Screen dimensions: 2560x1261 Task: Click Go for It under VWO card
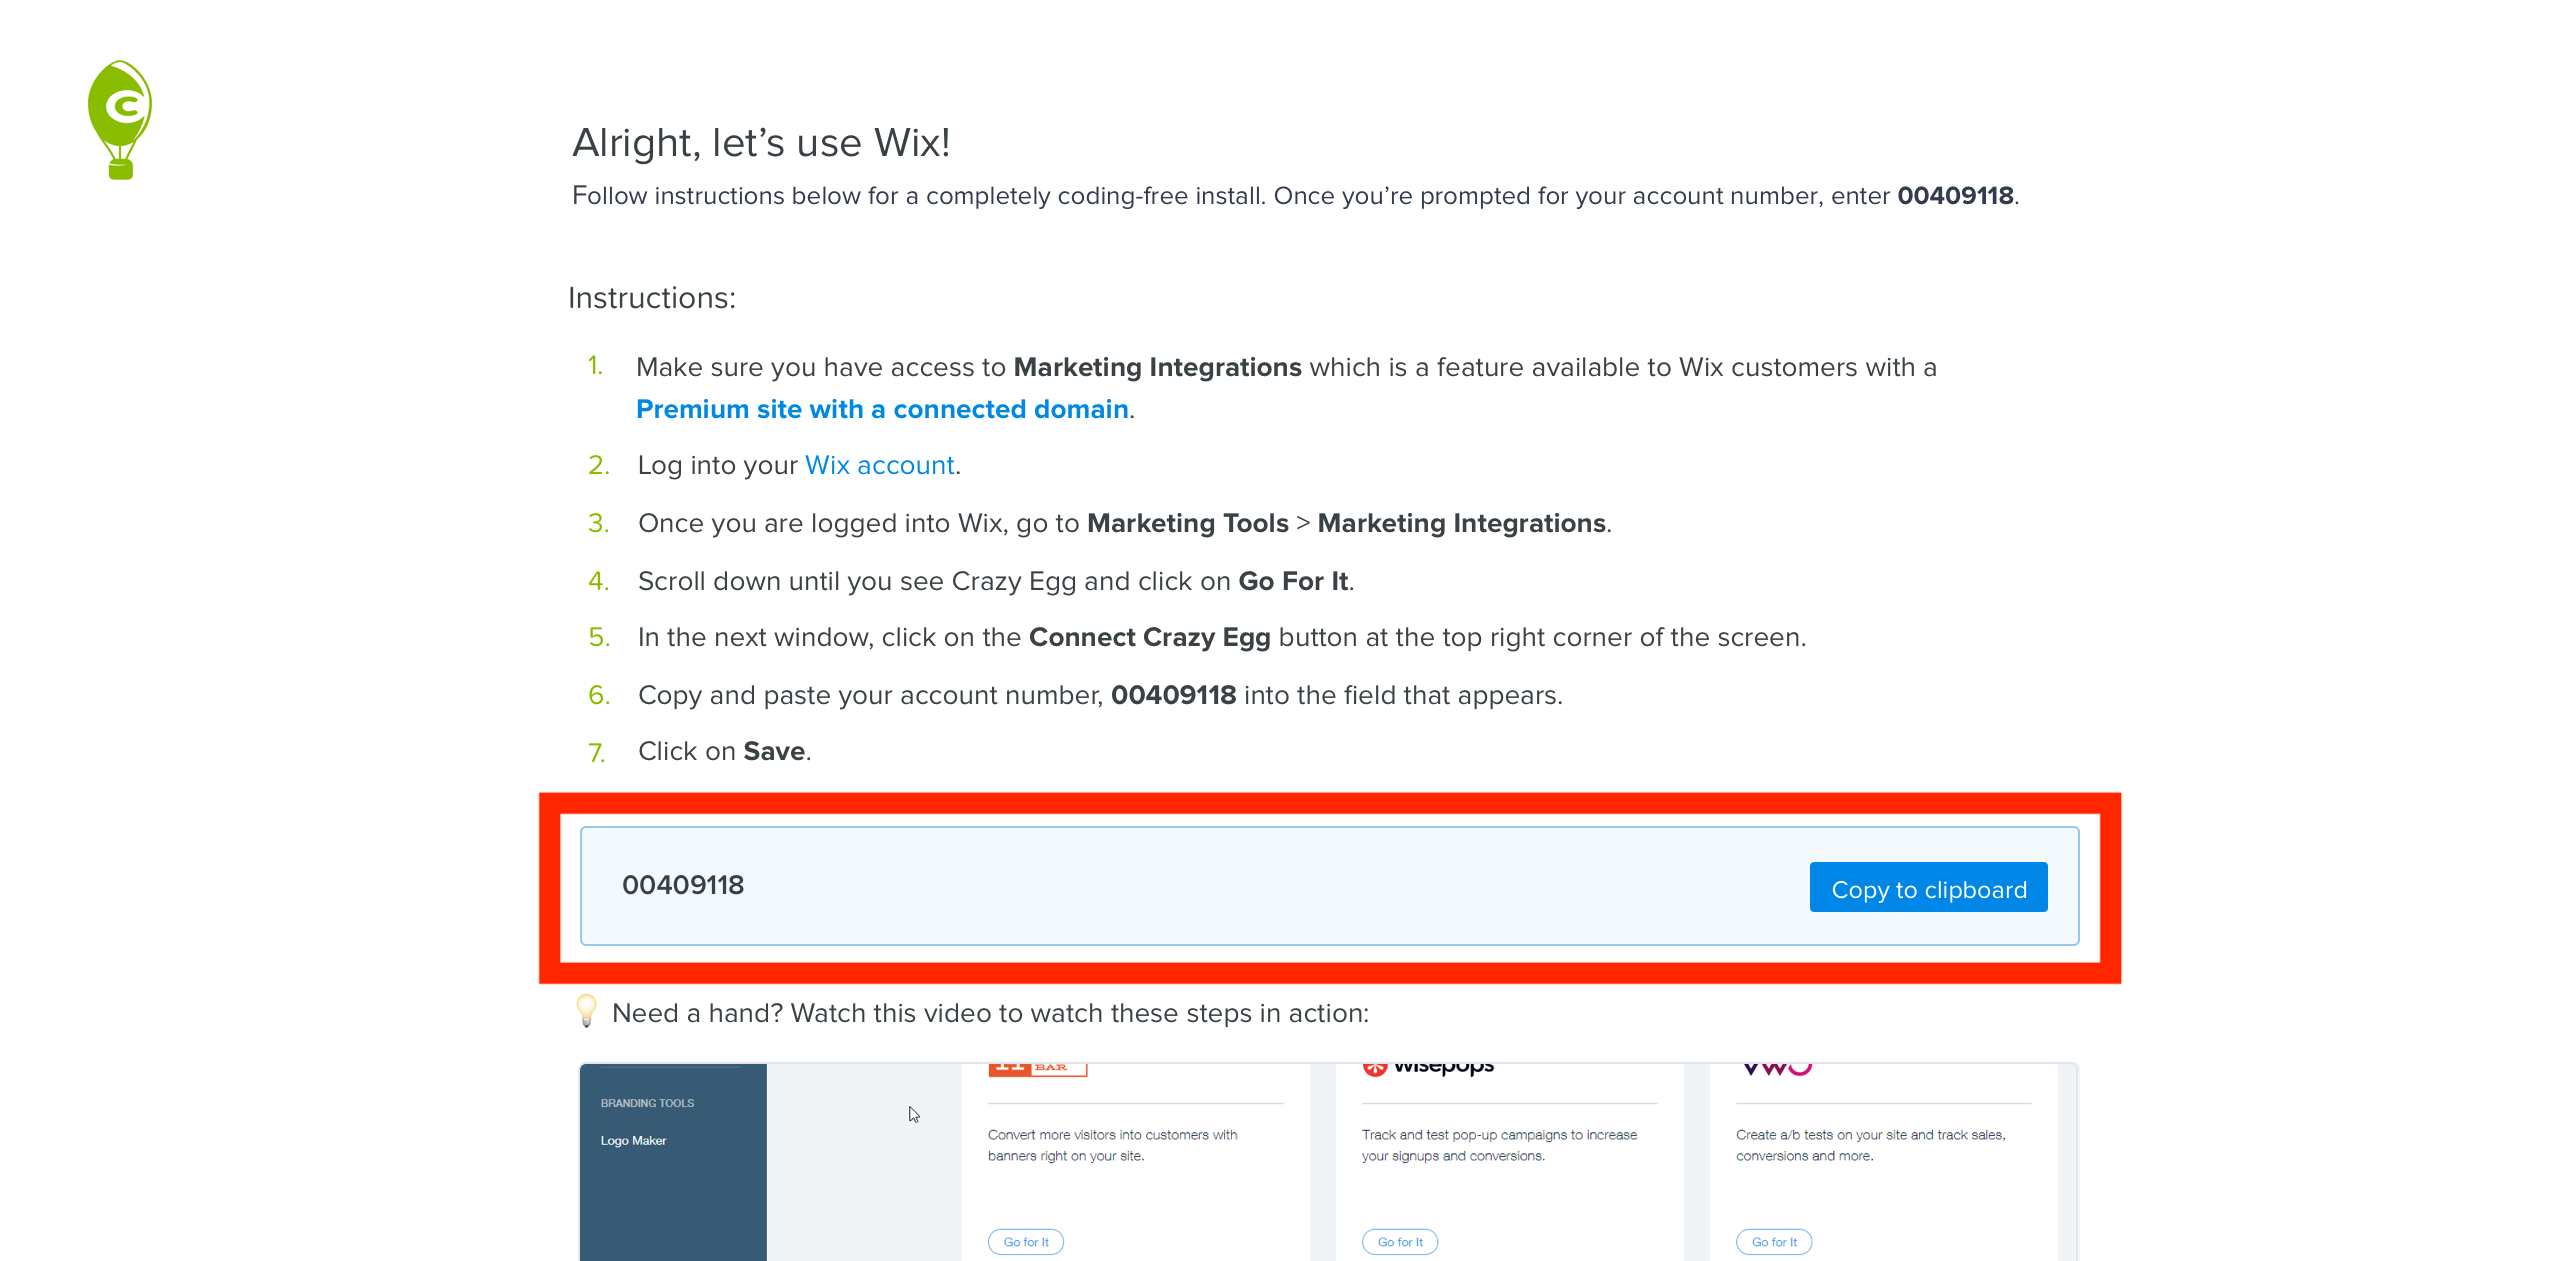point(1774,1242)
